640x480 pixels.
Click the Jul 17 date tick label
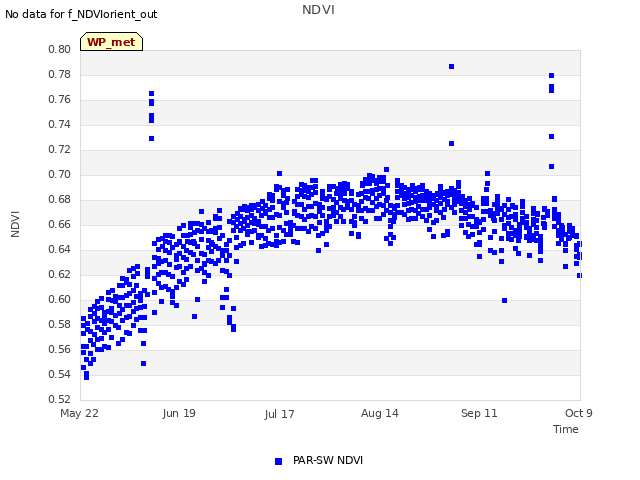(279, 414)
